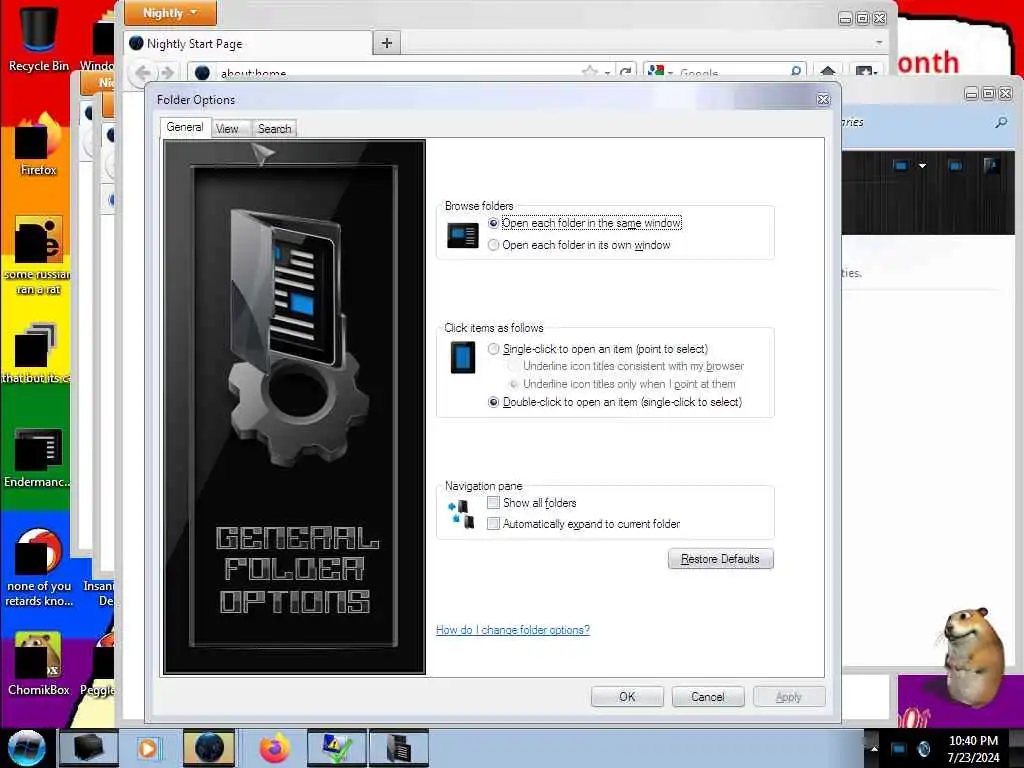Choose 'Underline icon titles only when I point'

tap(622, 384)
